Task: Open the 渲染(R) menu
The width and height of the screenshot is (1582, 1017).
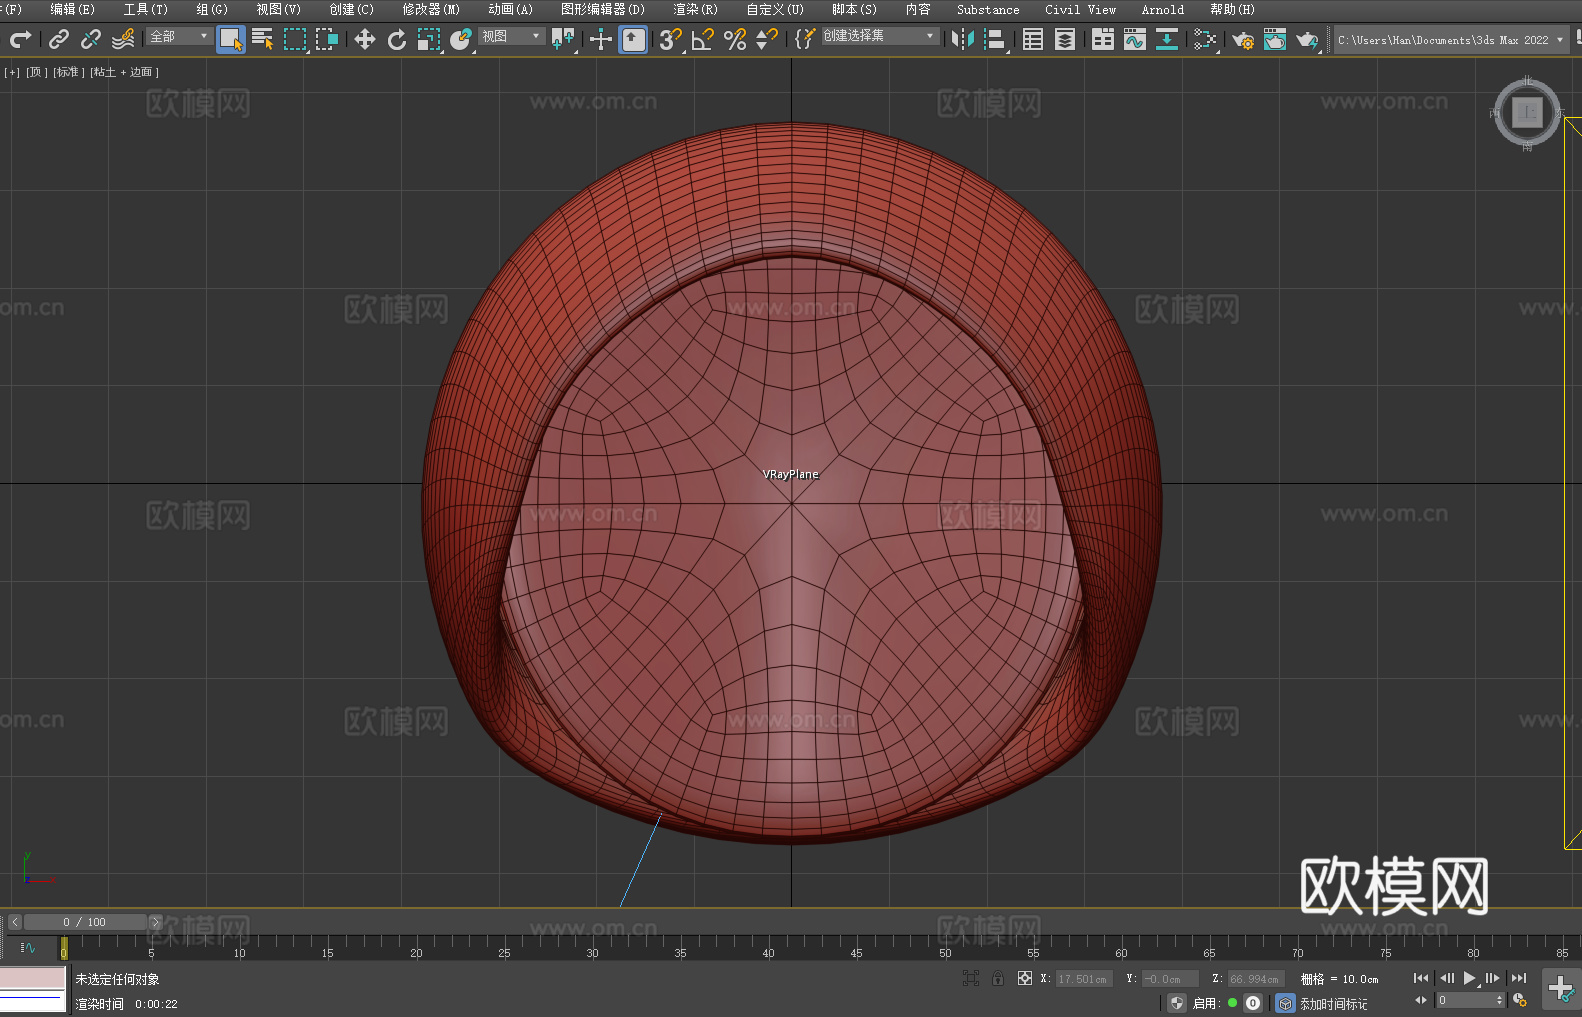Action: [695, 9]
